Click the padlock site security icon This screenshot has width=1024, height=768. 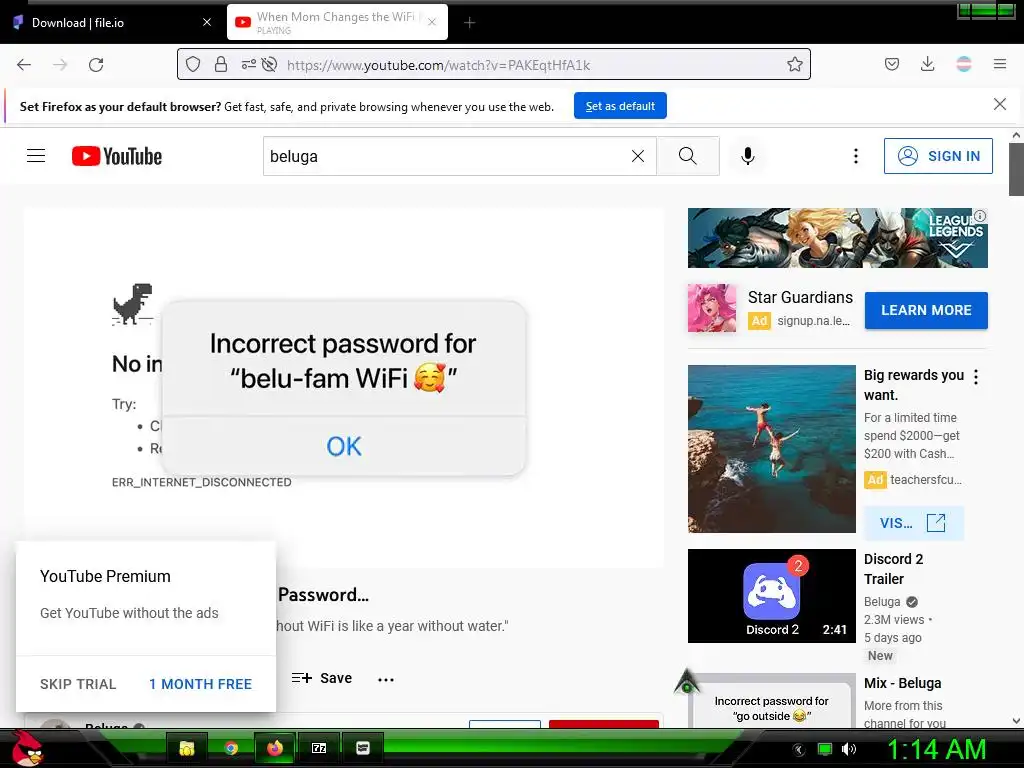click(221, 64)
